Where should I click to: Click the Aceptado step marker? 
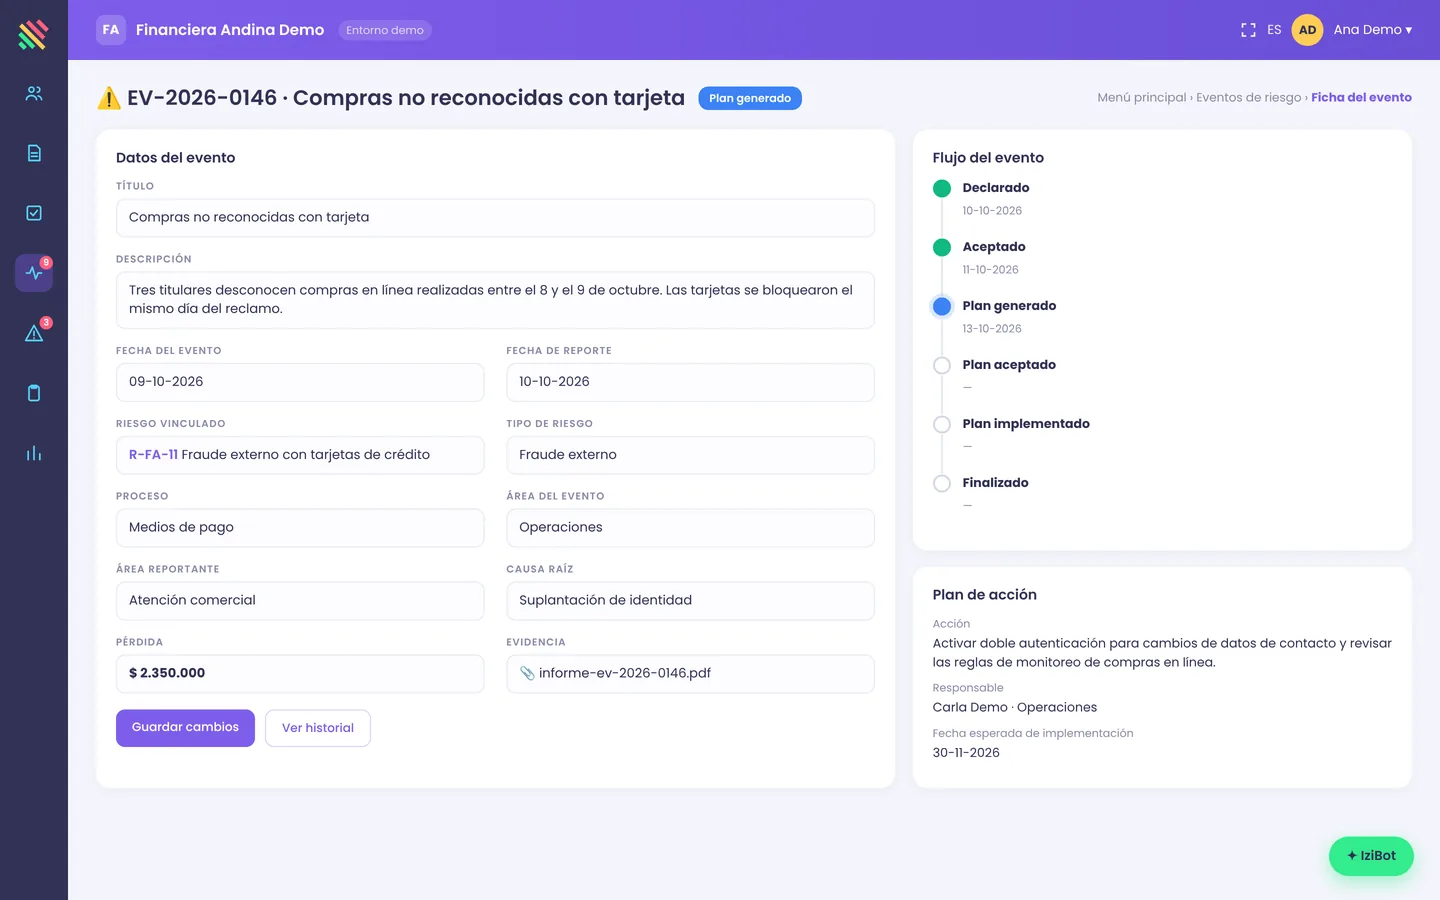(942, 247)
